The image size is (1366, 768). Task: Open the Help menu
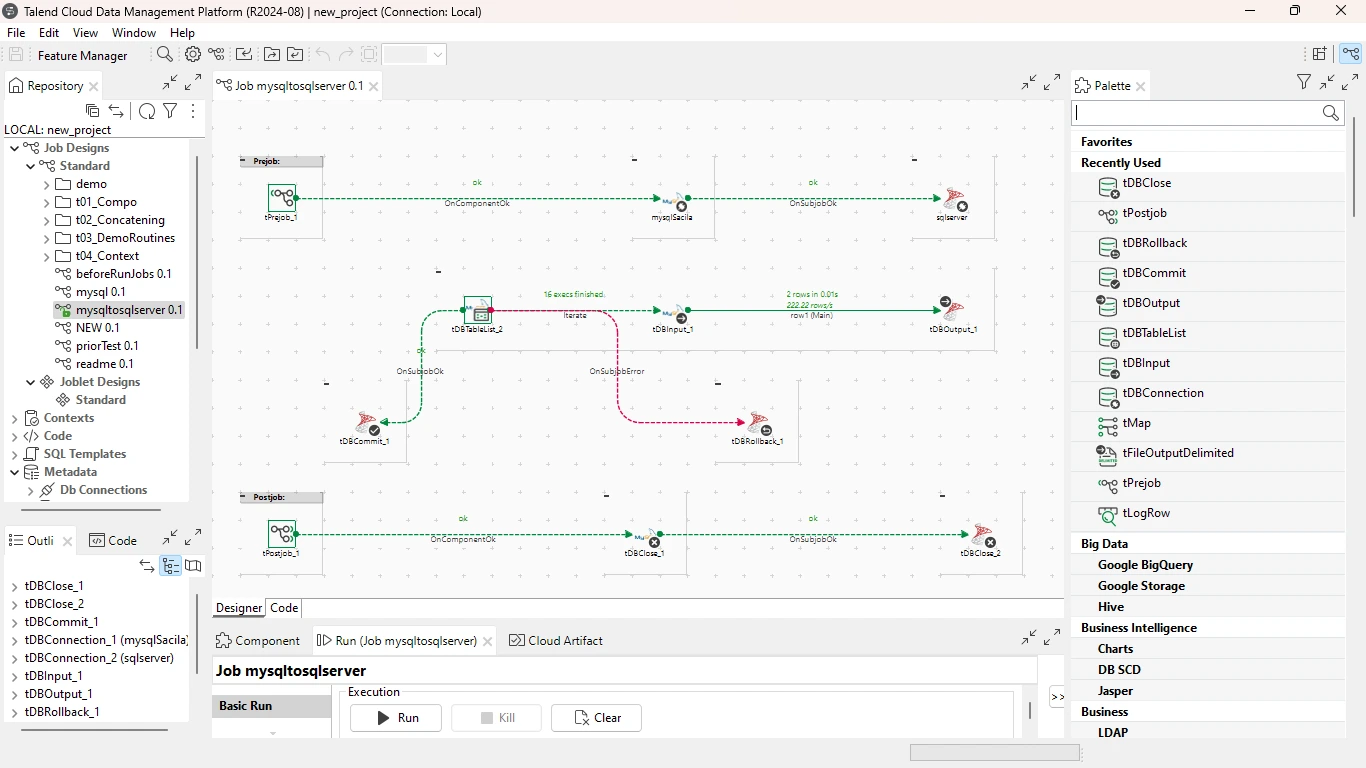pos(182,33)
